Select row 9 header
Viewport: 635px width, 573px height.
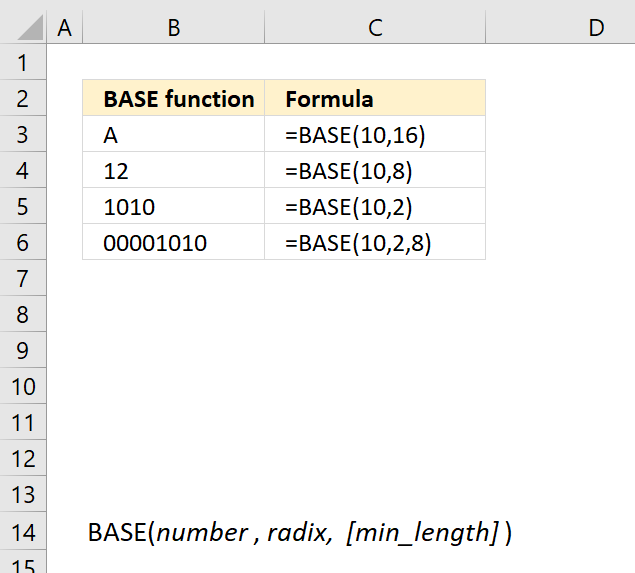pyautogui.click(x=23, y=350)
